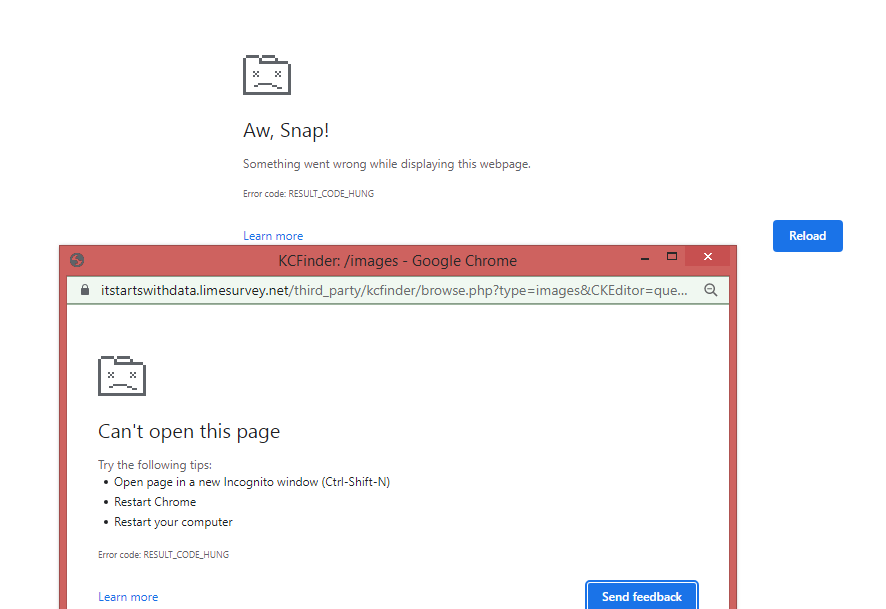
Task: Click the "Restart your computer" tip
Action: tap(173, 522)
